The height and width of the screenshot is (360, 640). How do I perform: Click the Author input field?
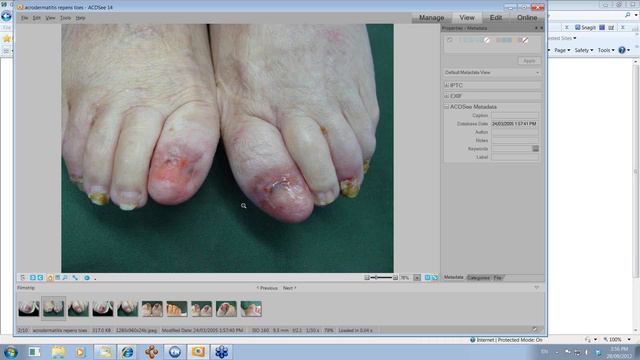[x=515, y=132]
